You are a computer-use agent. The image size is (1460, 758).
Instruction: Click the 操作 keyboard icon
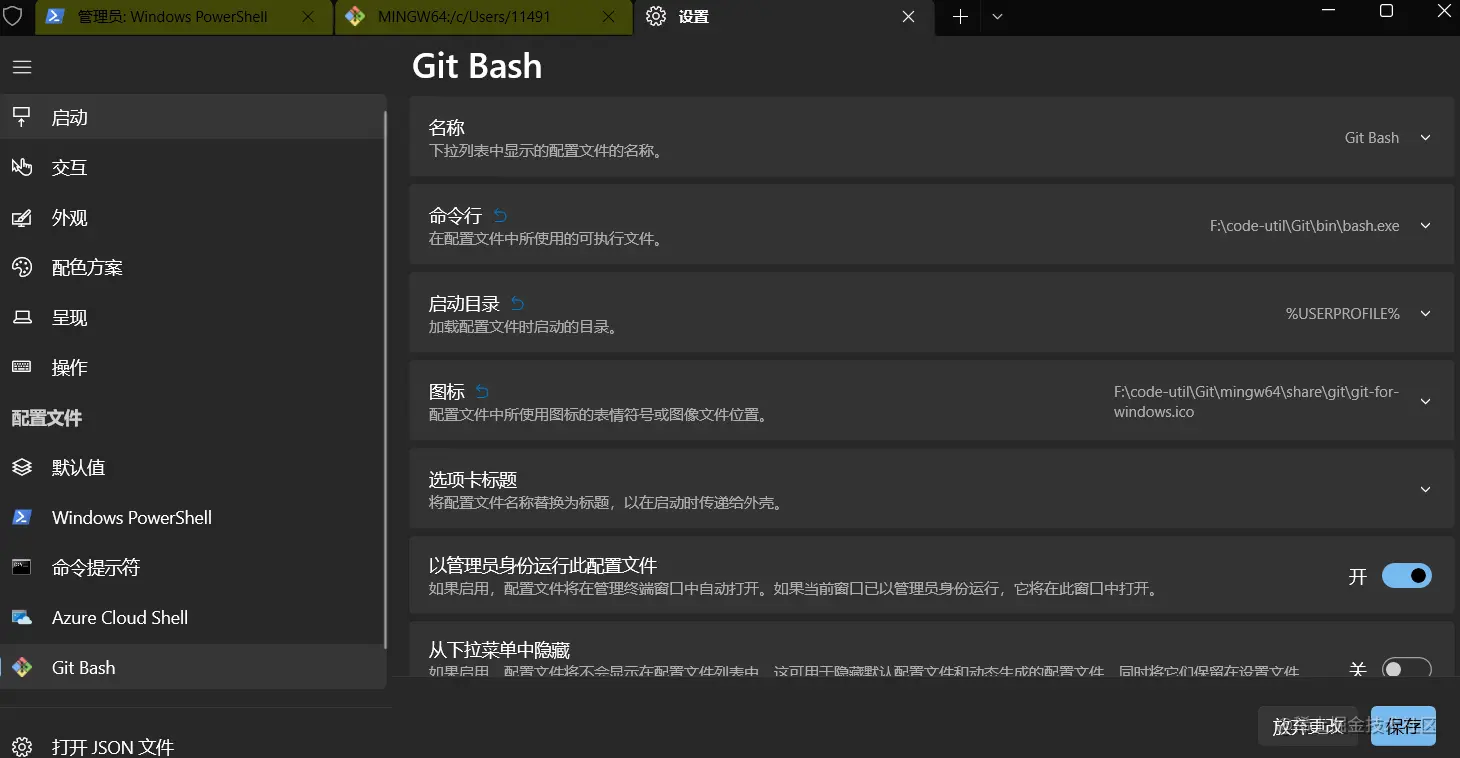pyautogui.click(x=22, y=367)
